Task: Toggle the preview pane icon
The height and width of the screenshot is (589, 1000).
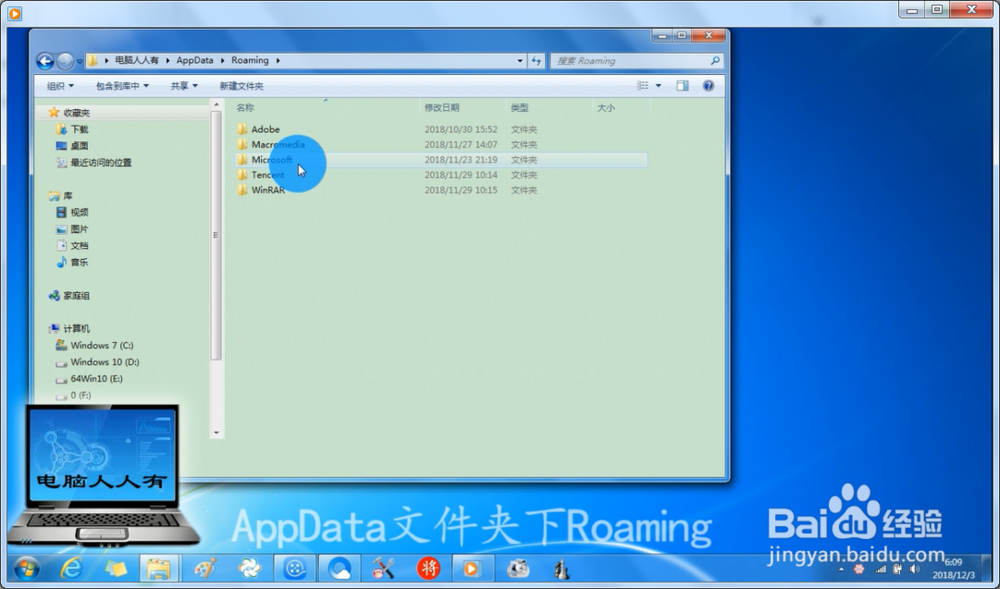Action: click(x=682, y=85)
